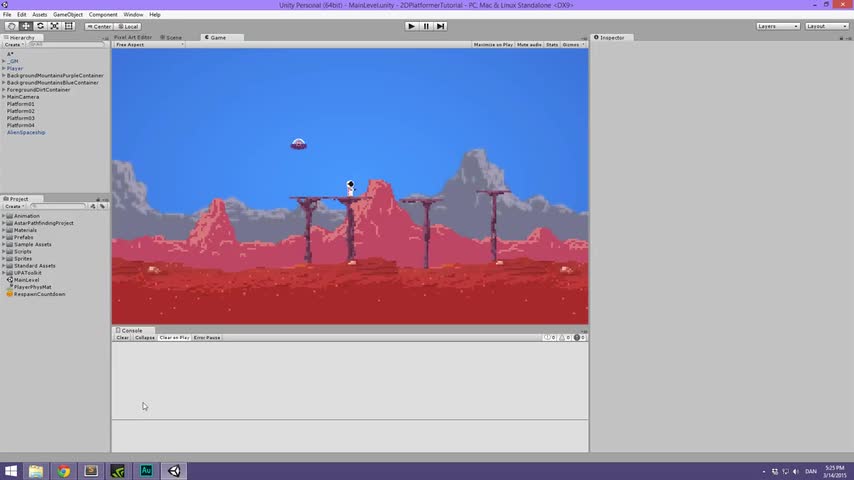854x480 pixels.
Task: Toggle Collapse in the Console
Action: [144, 338]
